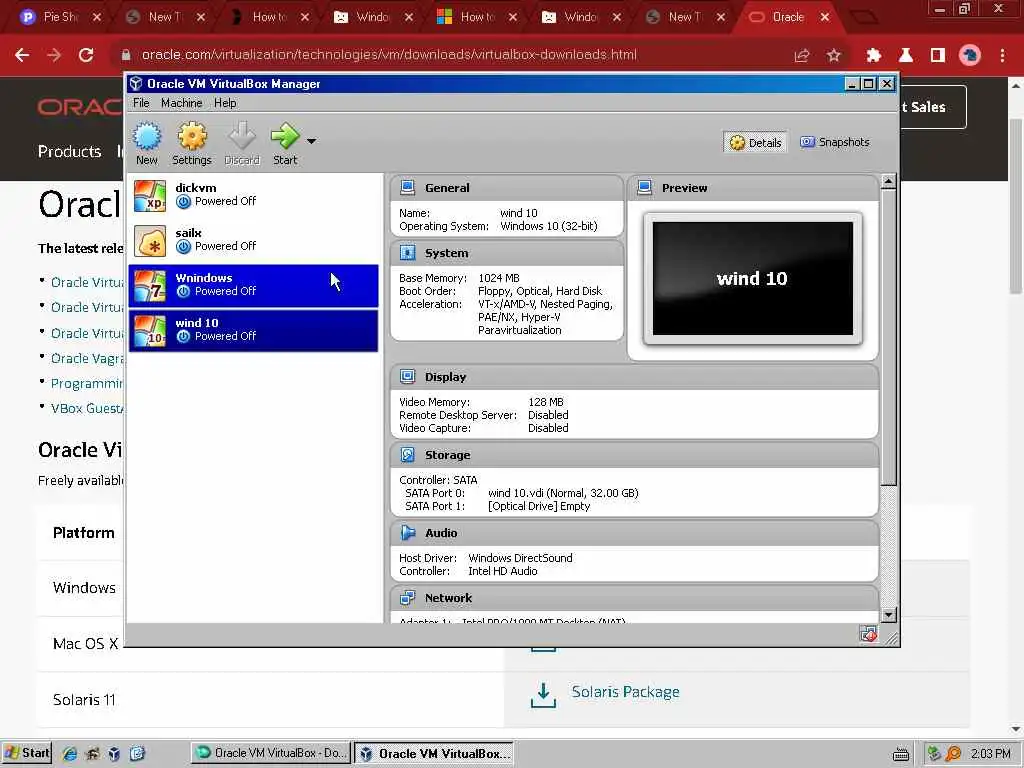Click the Chrome back arrow
This screenshot has height=768, width=1024.
click(x=22, y=55)
